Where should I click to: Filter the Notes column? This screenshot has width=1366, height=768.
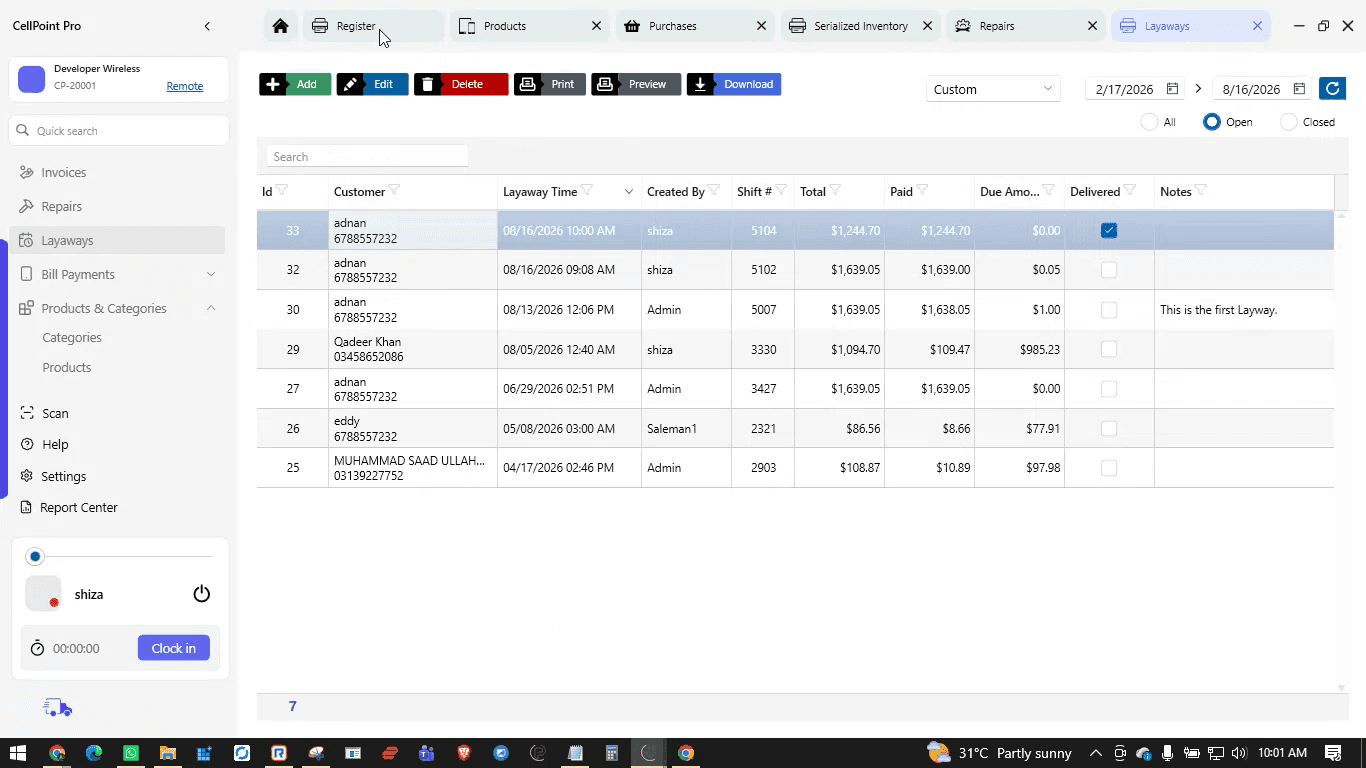[1201, 191]
